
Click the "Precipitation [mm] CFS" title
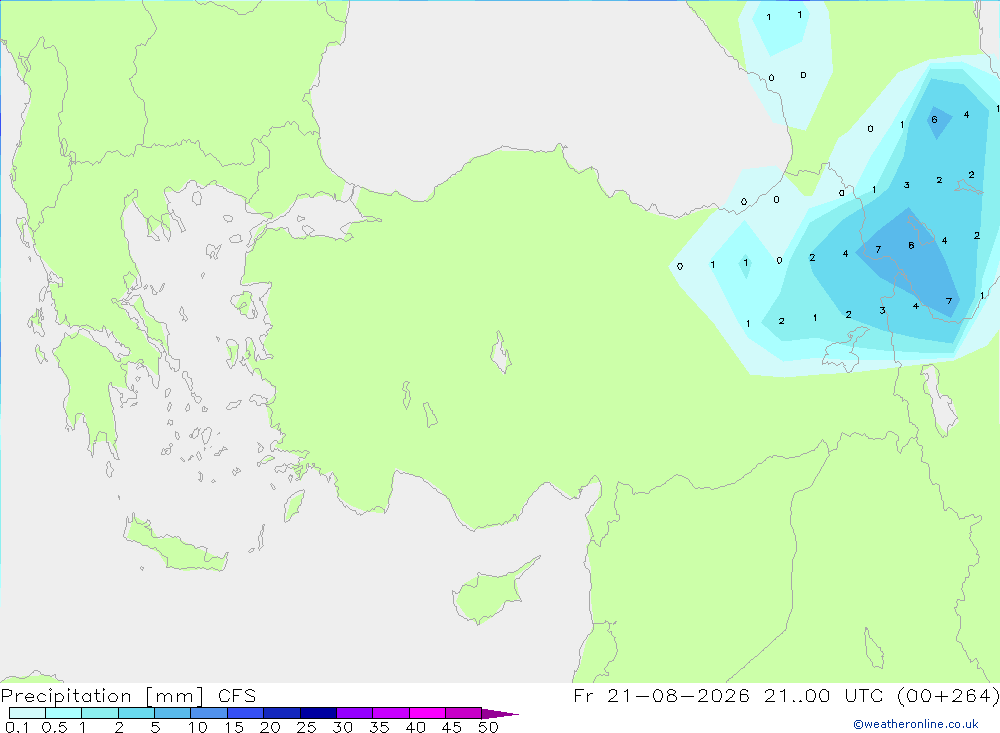click(x=128, y=696)
